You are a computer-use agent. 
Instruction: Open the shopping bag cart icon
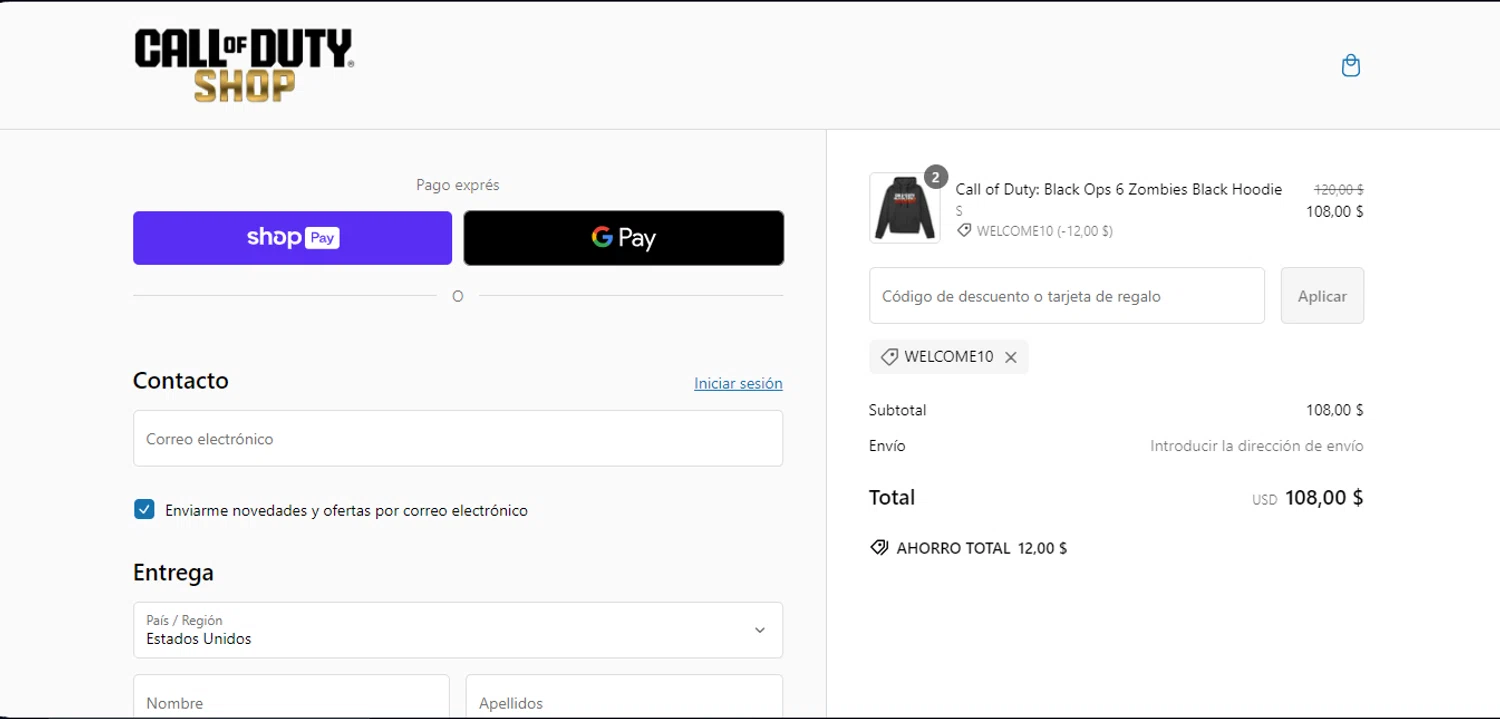pyautogui.click(x=1350, y=66)
